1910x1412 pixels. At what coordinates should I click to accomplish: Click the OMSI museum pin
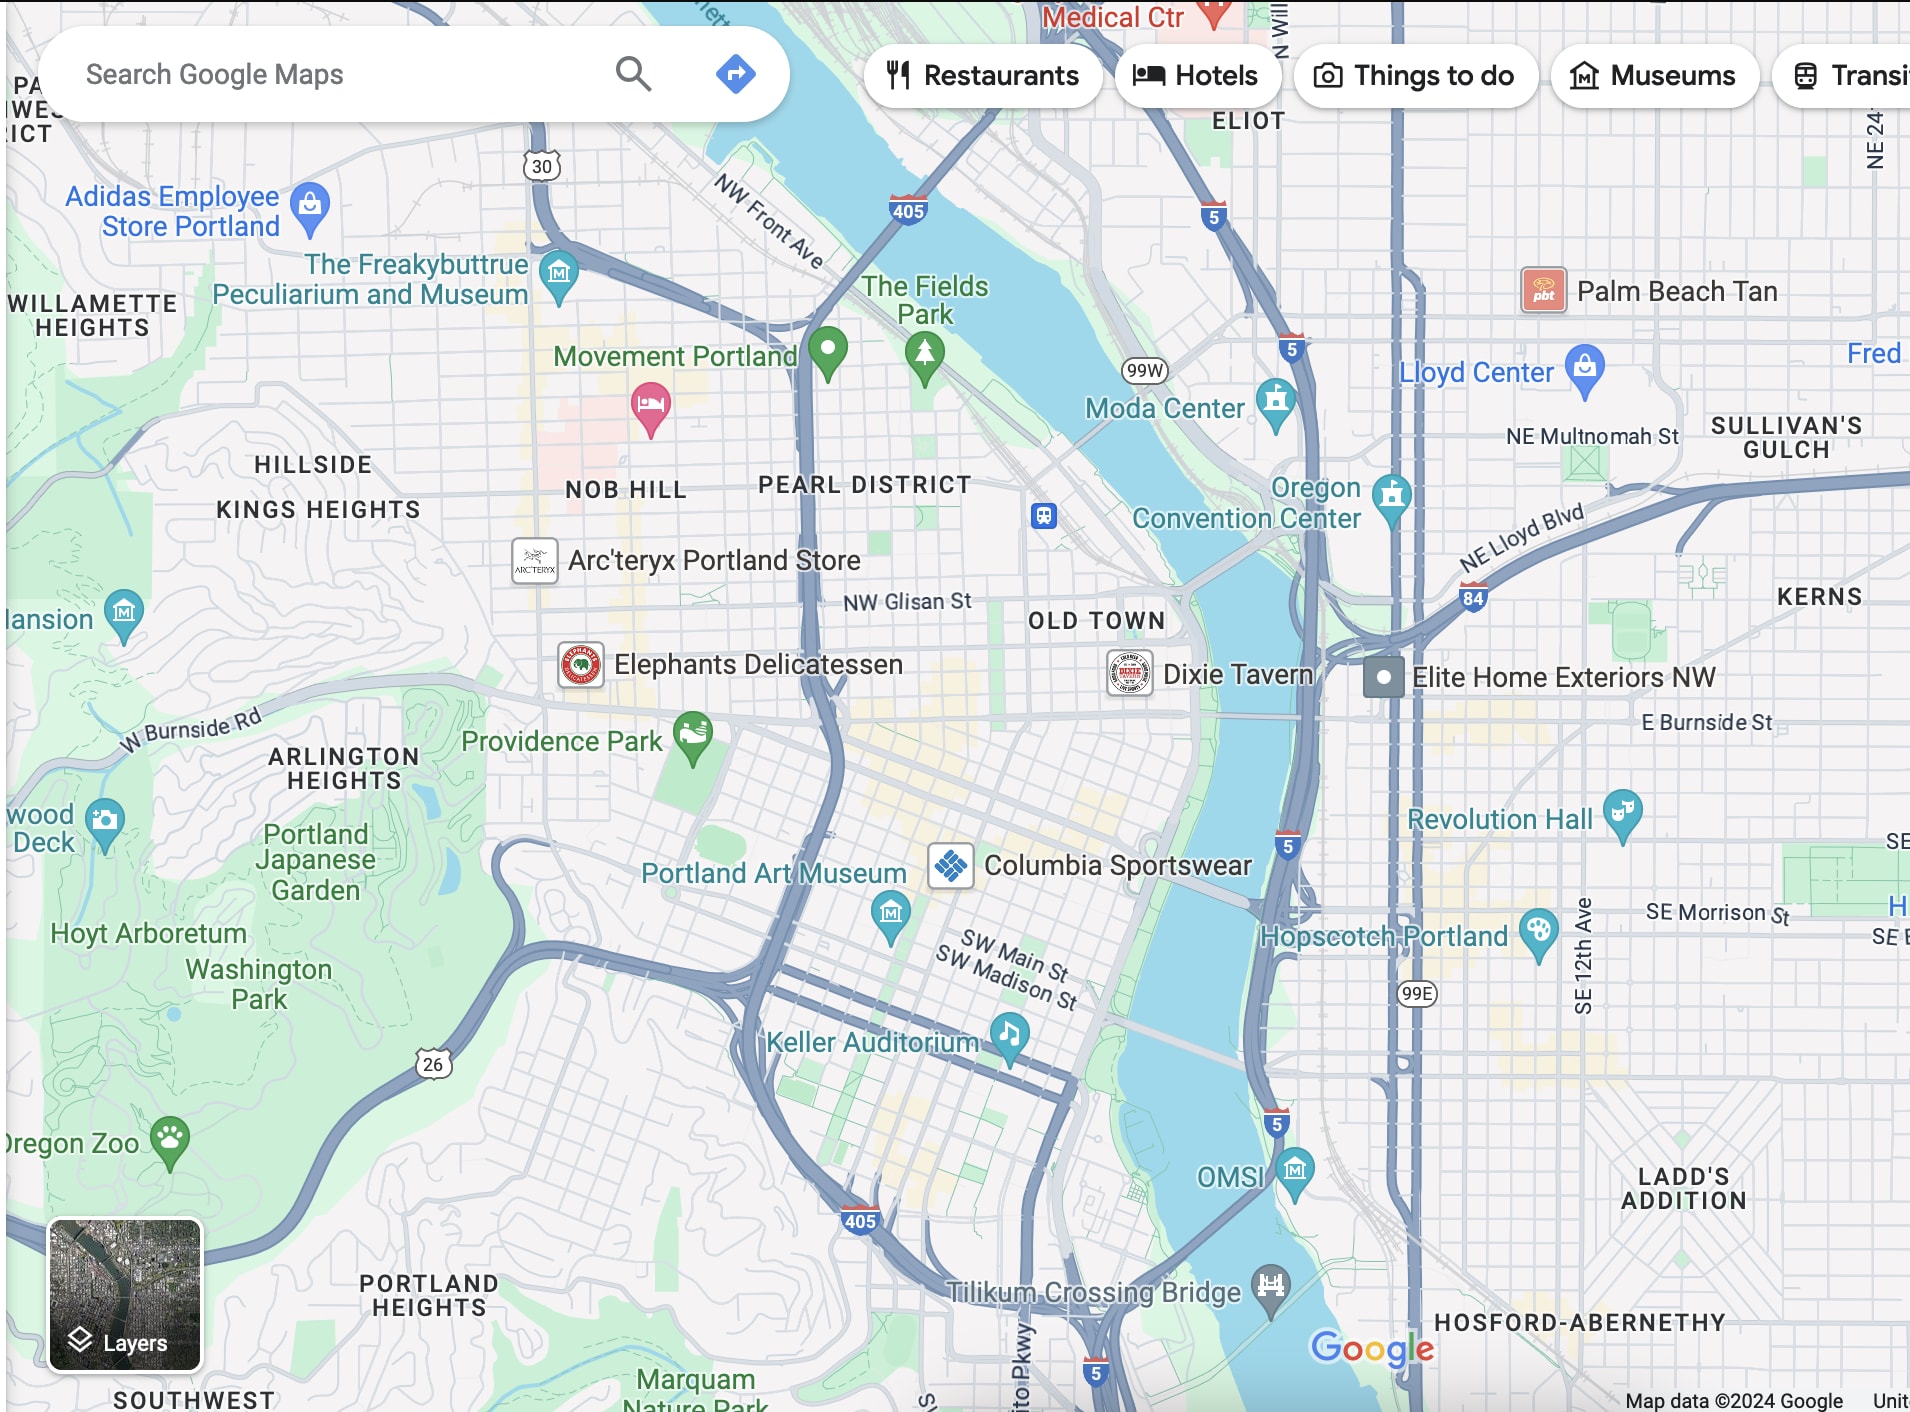[x=1295, y=1173]
